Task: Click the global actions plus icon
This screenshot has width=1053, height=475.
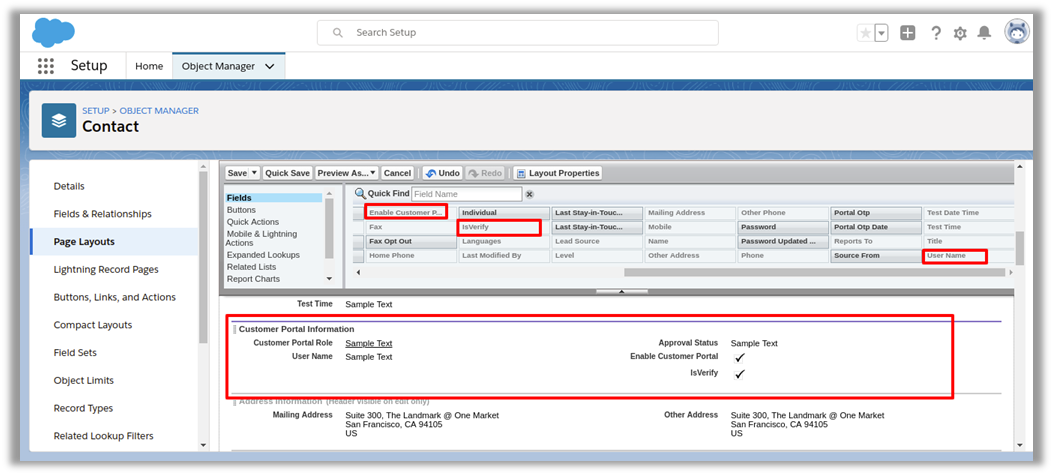Action: (x=907, y=33)
